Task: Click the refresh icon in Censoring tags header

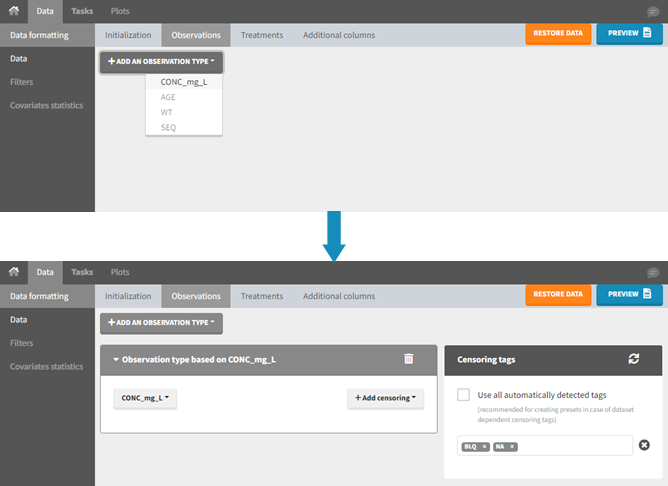Action: pos(632,359)
